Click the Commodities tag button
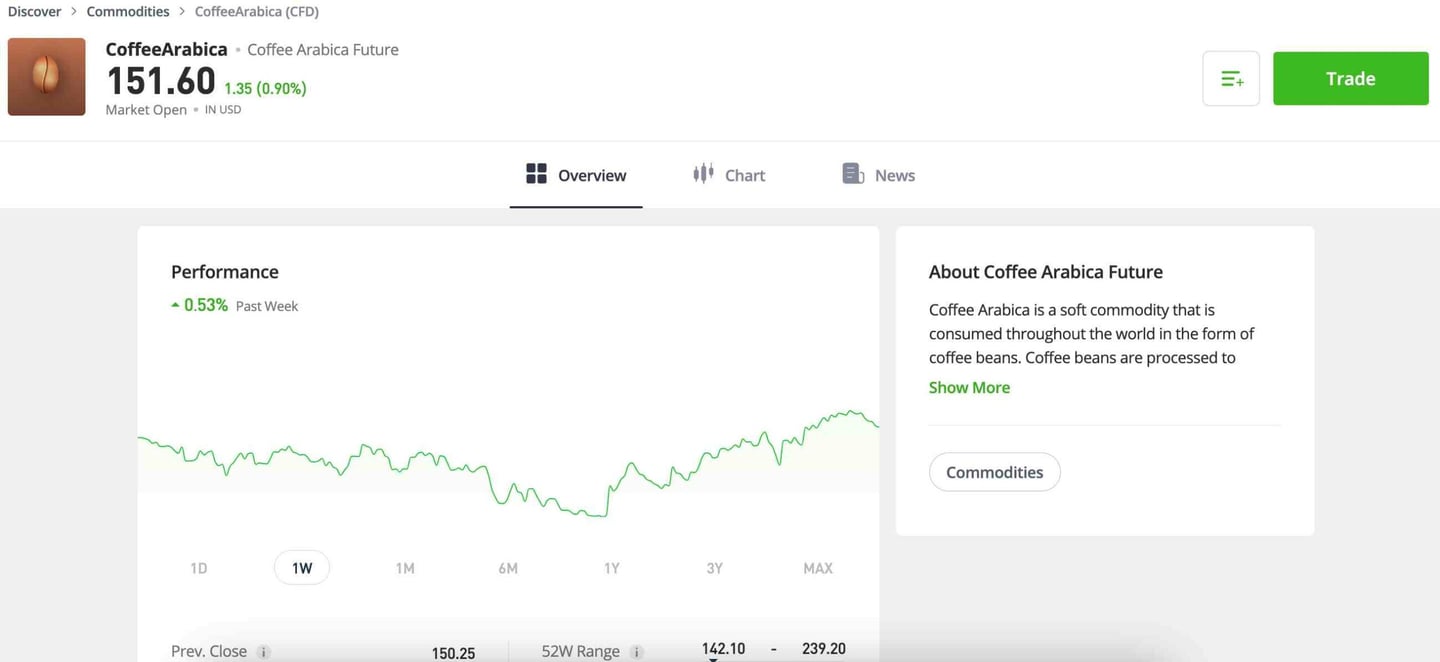 point(994,472)
